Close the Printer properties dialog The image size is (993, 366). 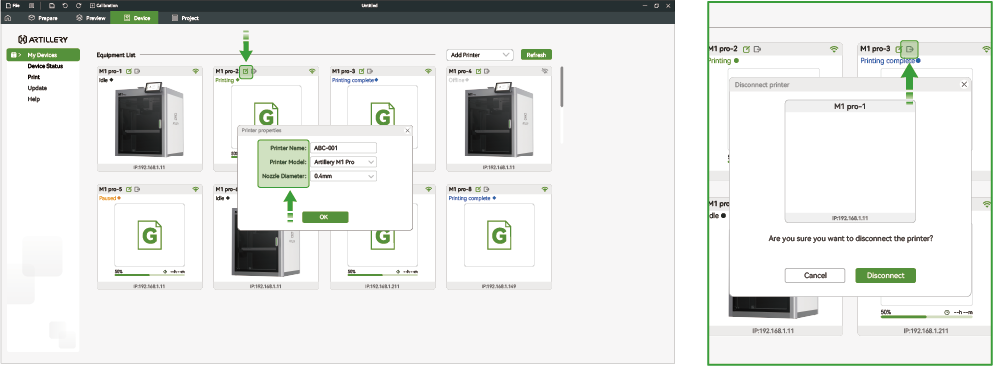tap(407, 130)
